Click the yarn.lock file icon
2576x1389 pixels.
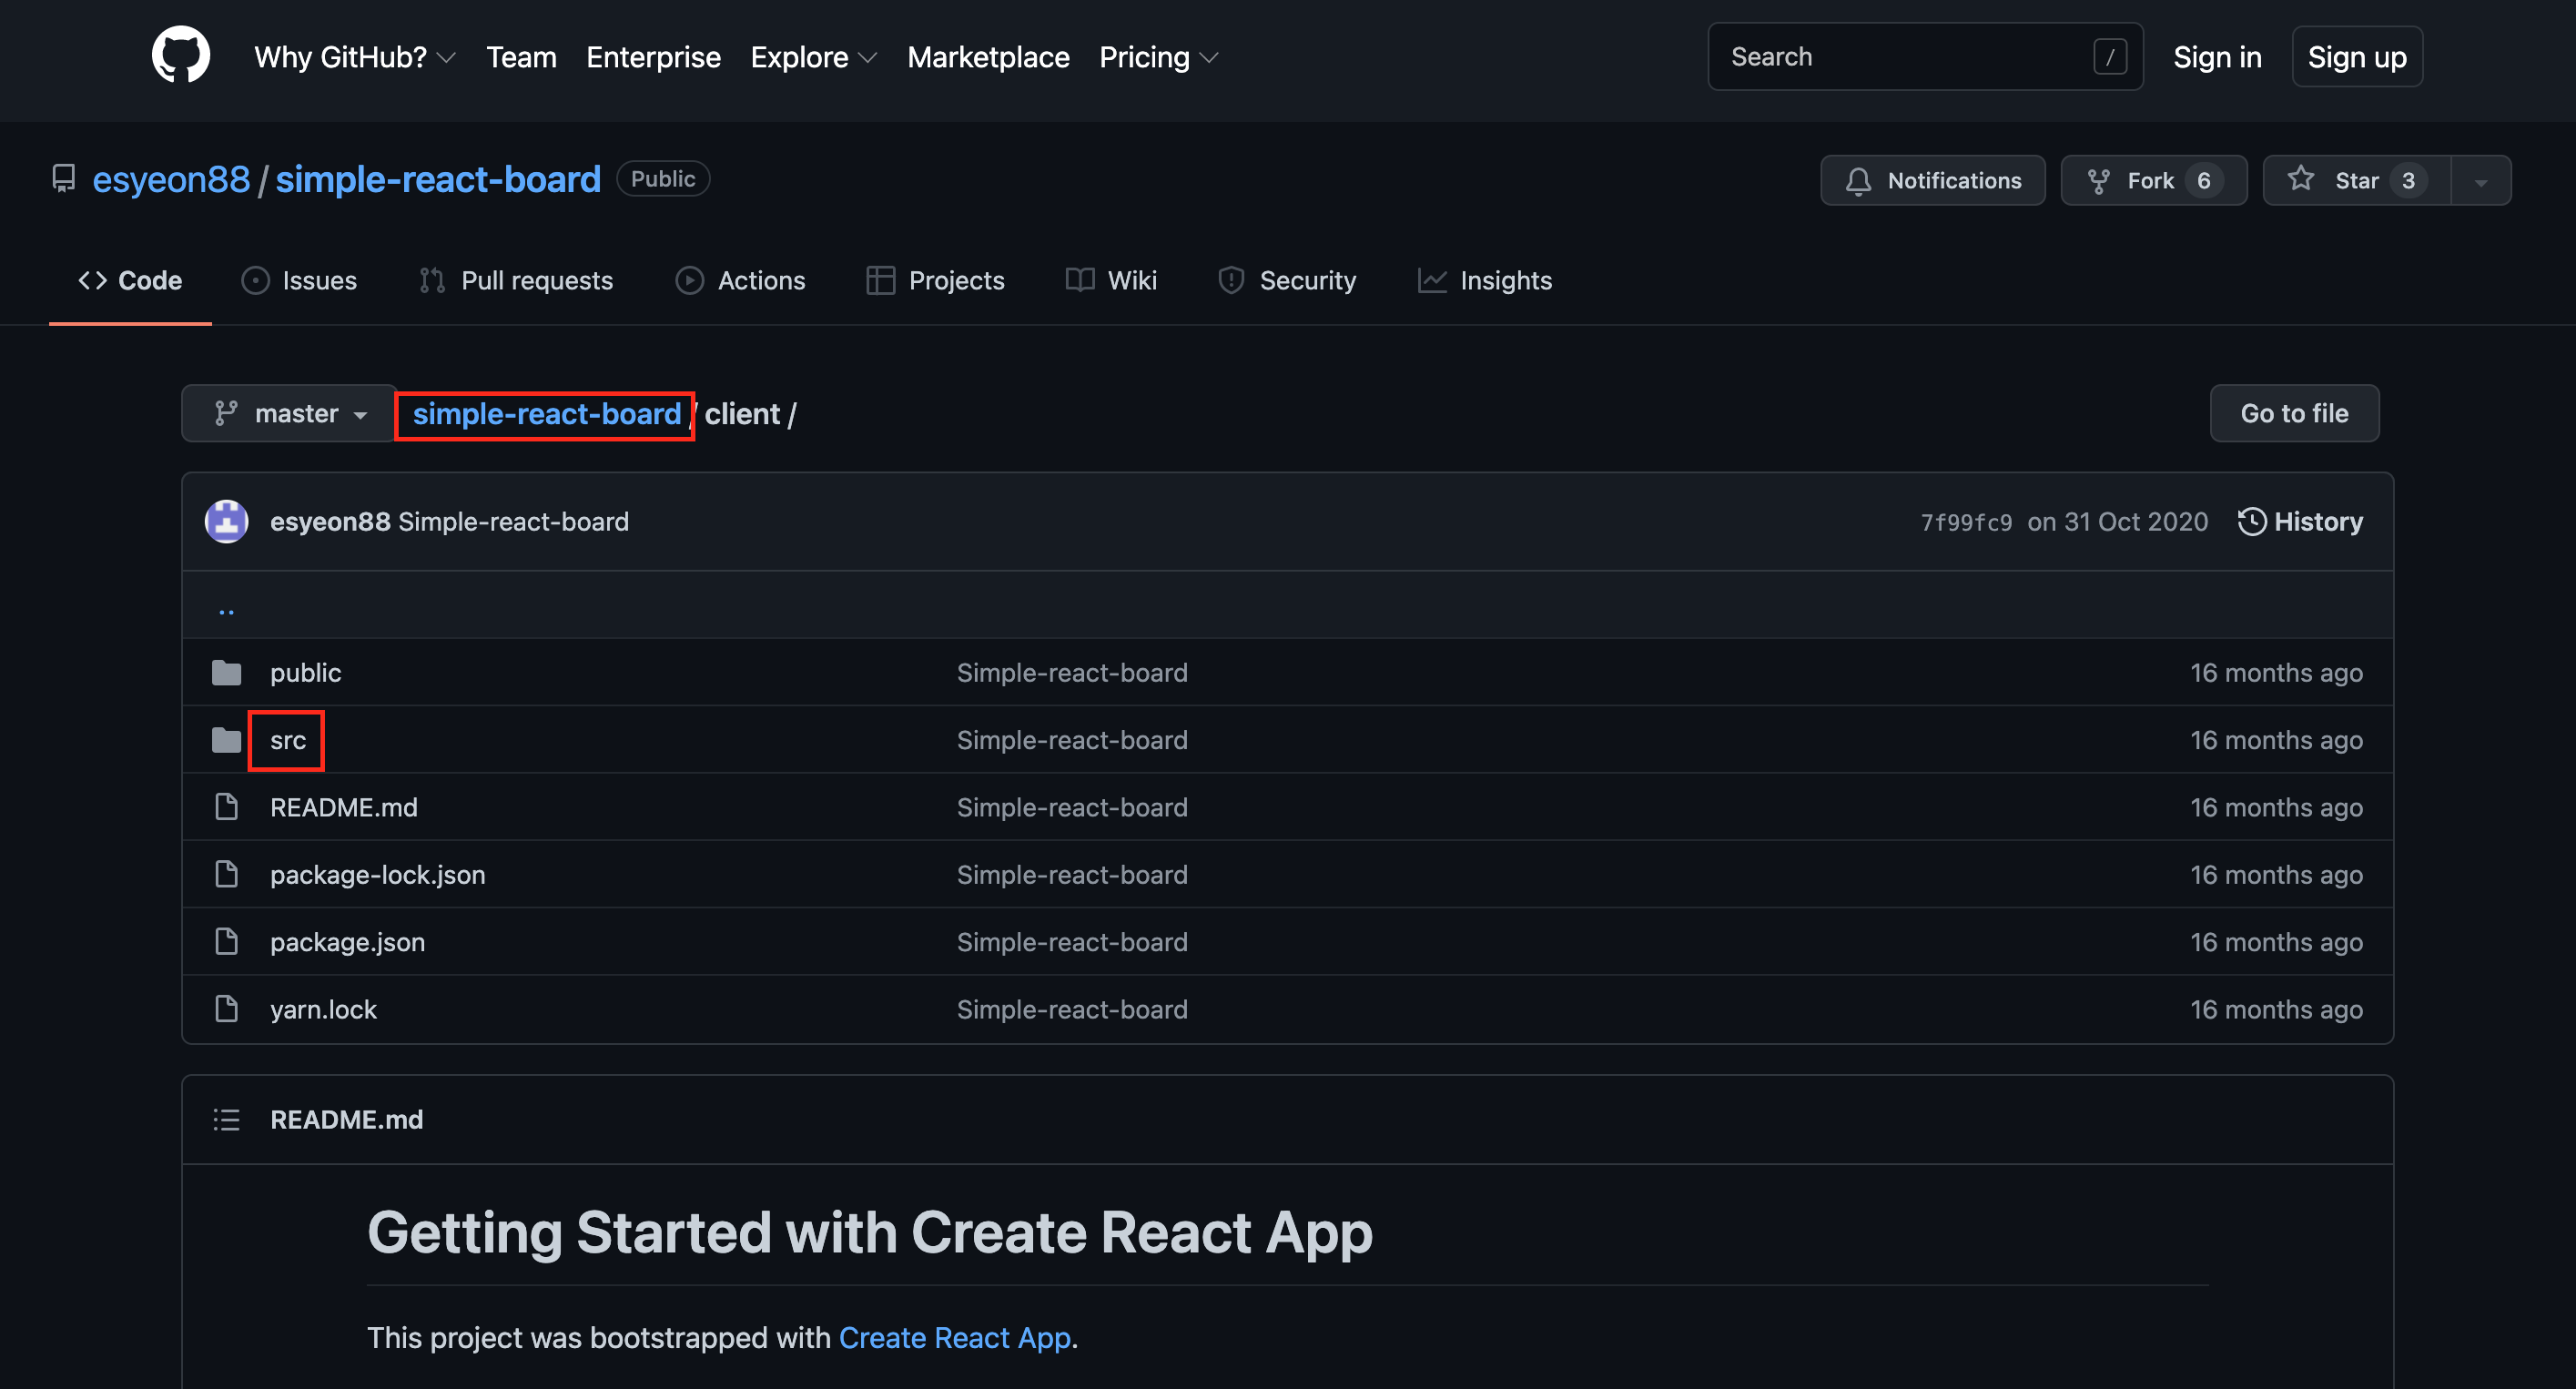226,1009
